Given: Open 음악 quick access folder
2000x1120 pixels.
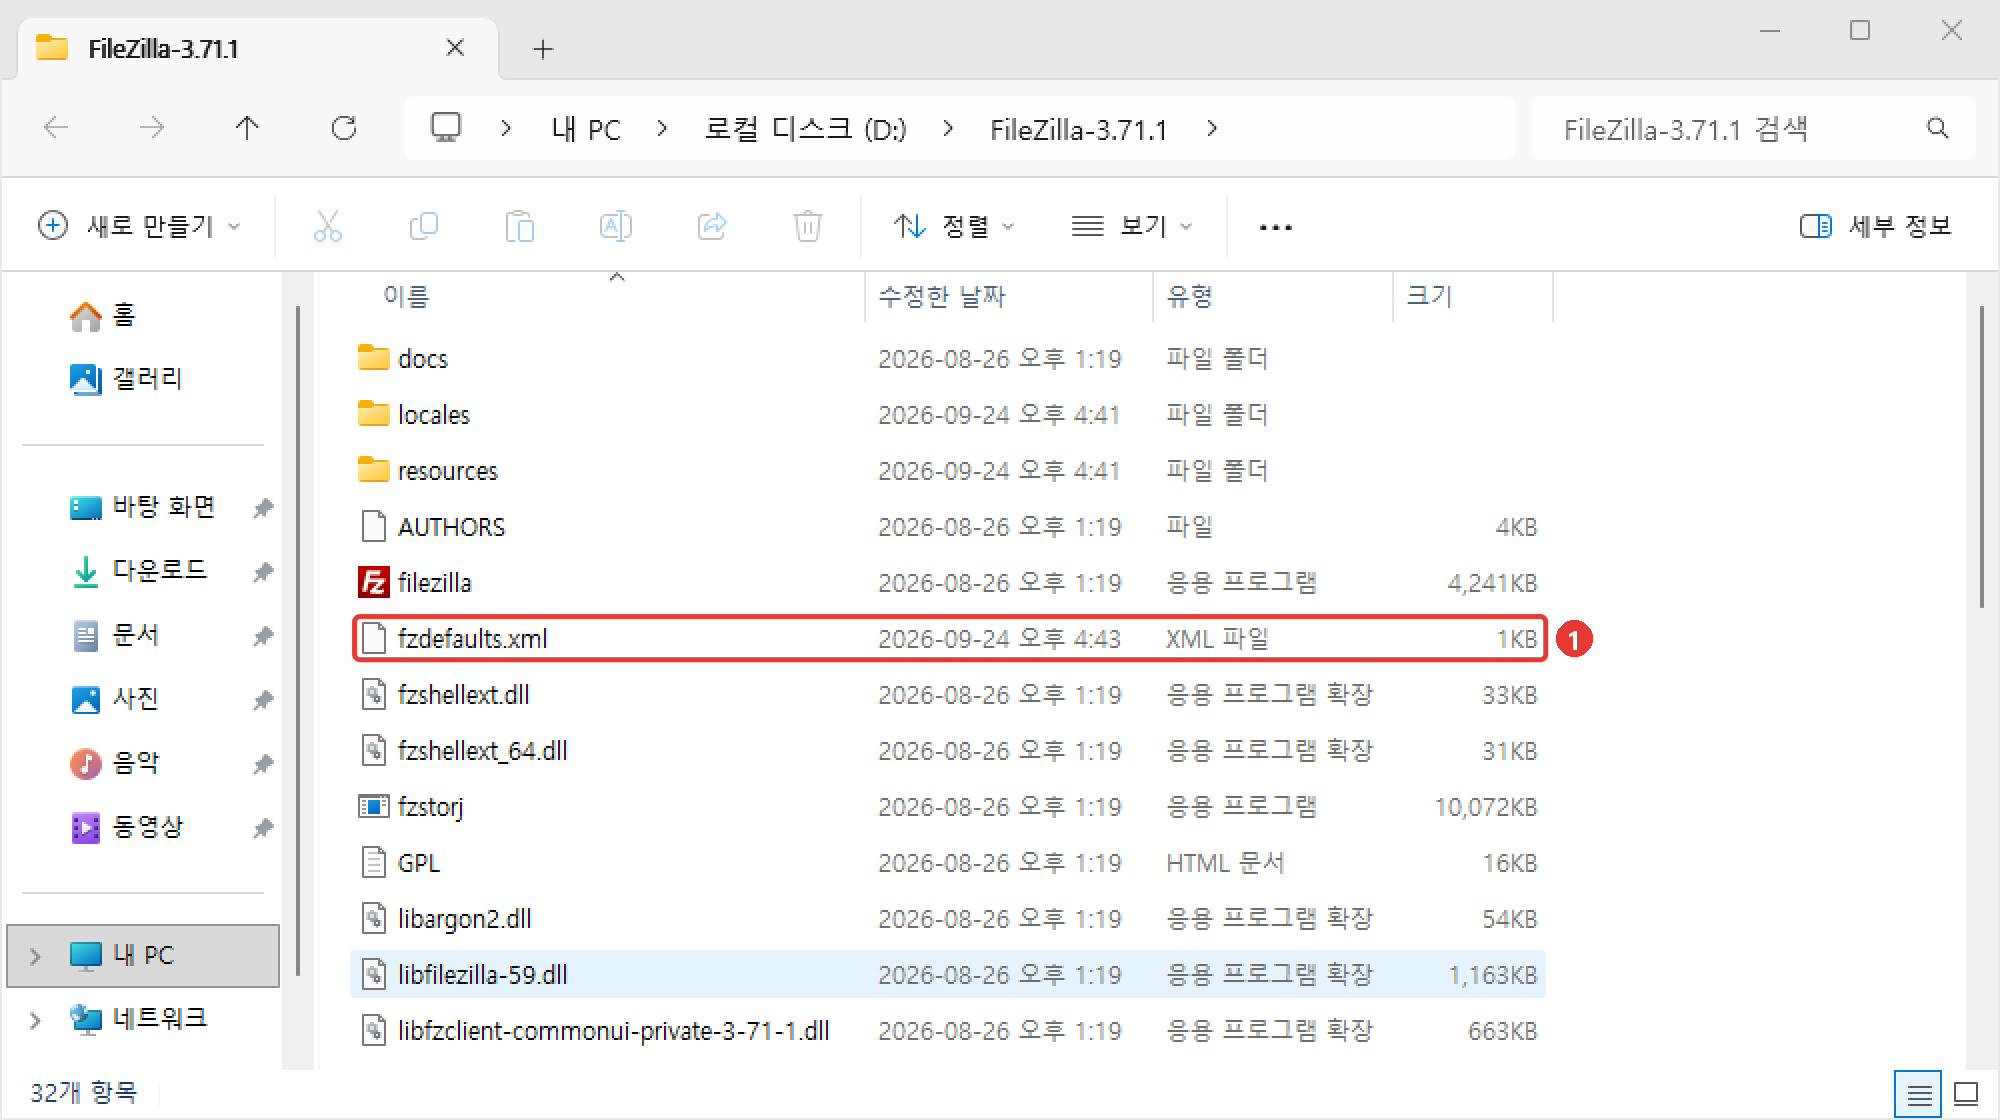Looking at the screenshot, I should (x=114, y=763).
